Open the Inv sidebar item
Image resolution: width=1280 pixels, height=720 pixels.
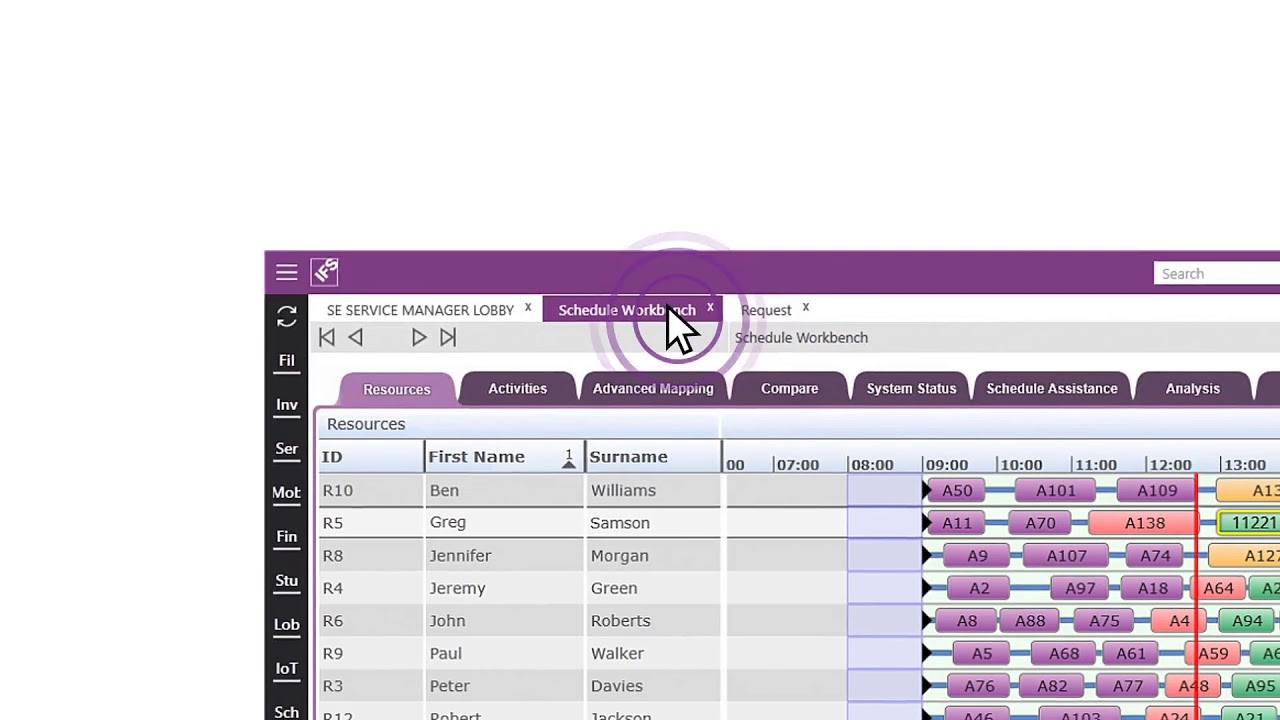(287, 404)
